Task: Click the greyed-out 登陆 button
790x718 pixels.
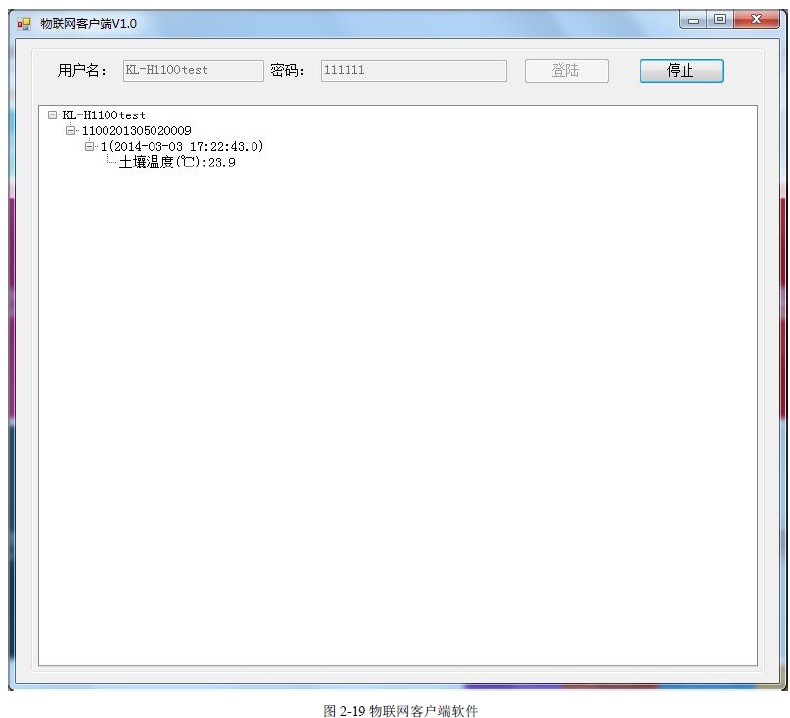Action: coord(566,71)
